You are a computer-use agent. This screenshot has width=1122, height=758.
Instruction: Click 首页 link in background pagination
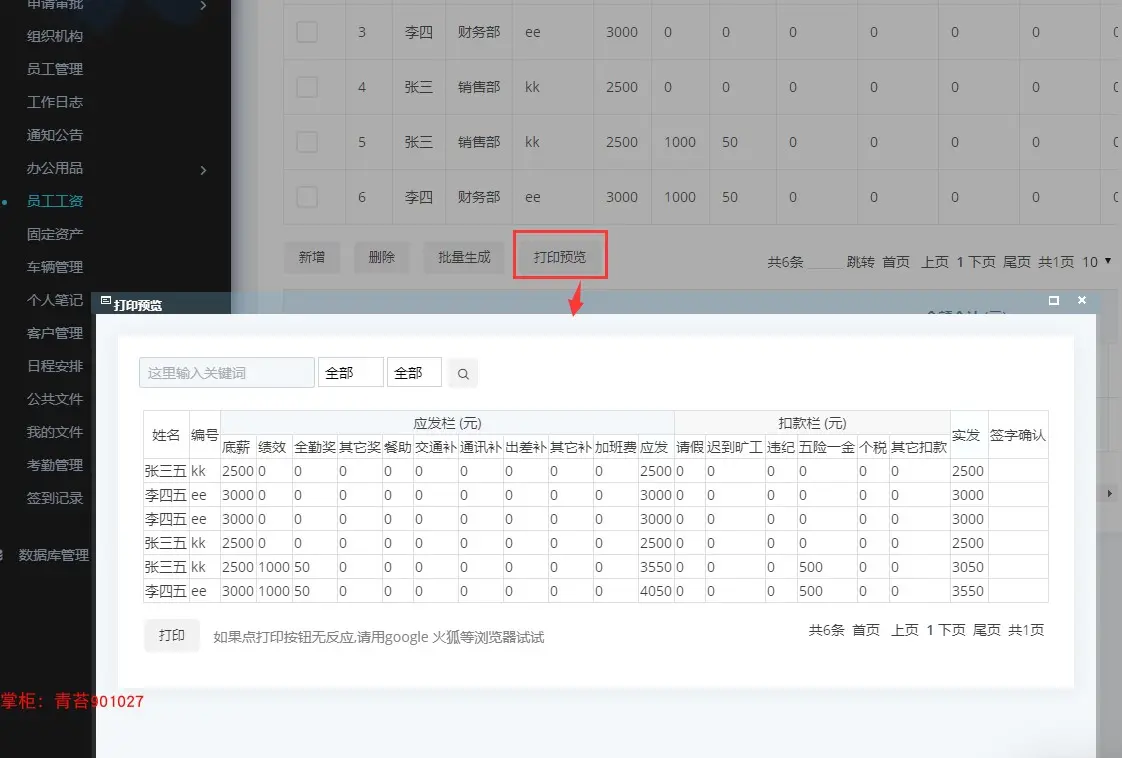(x=896, y=262)
